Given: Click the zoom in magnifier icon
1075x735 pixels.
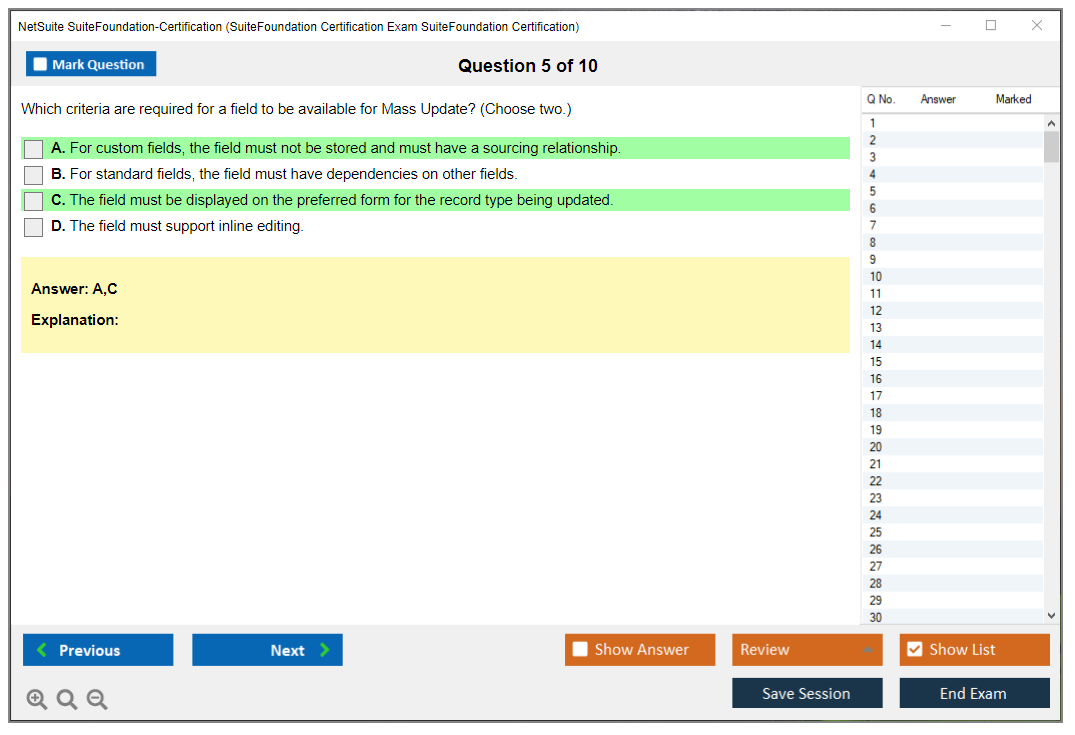Looking at the screenshot, I should pos(36,699).
